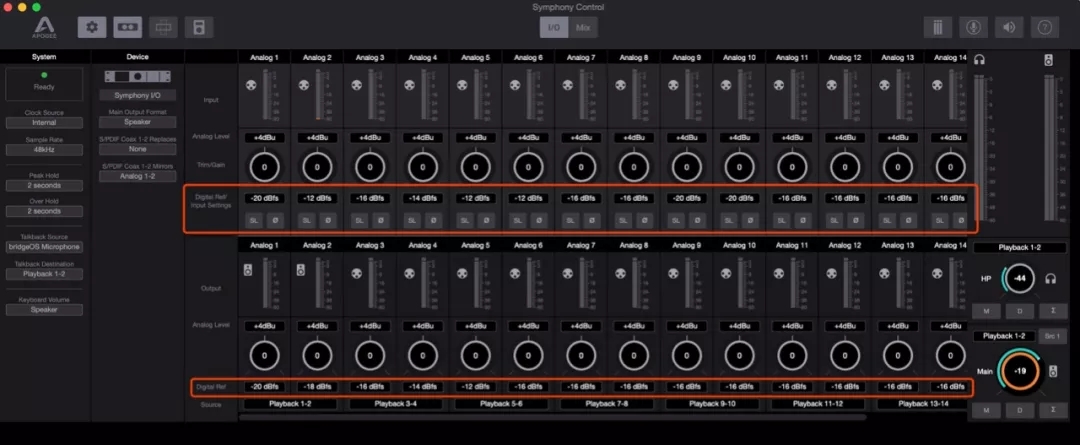Switch to the I/O tab
Viewport: 1080px width, 445px height.
554,28
